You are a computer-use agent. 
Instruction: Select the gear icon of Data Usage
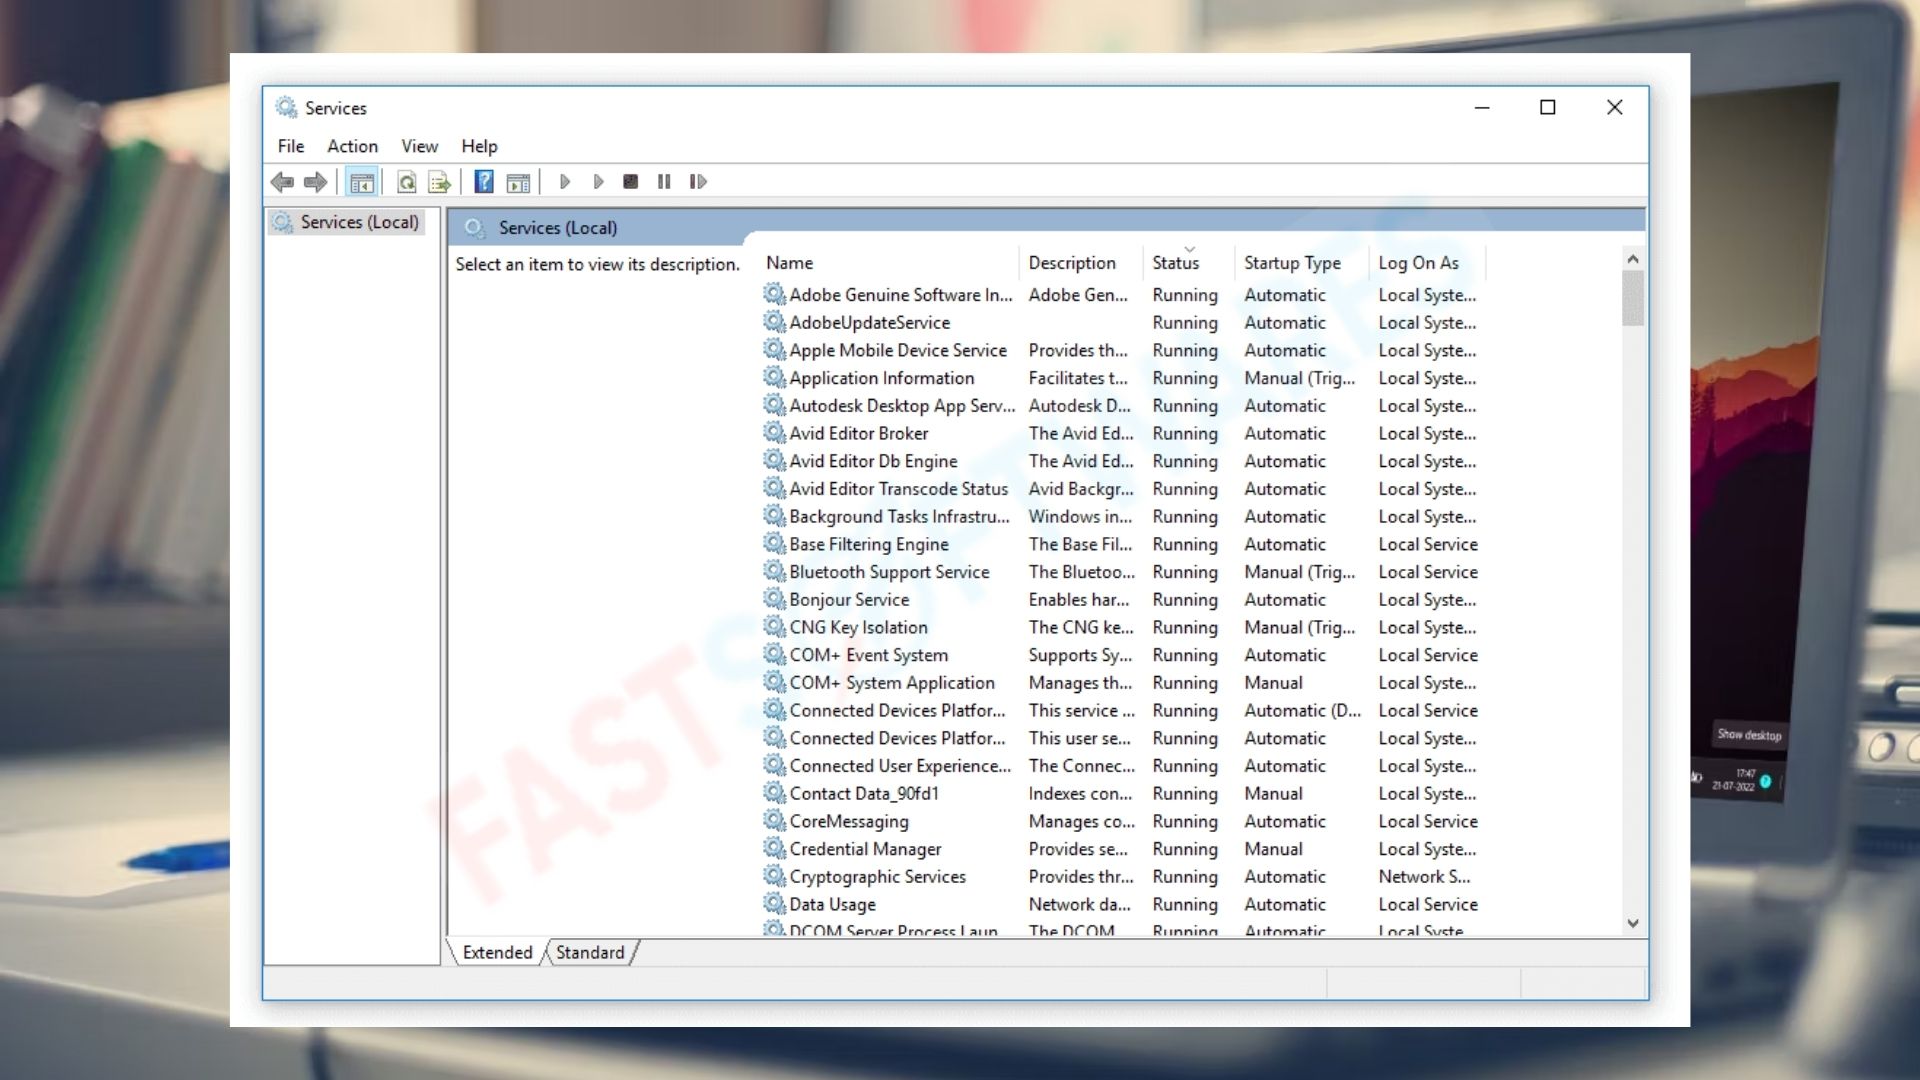(774, 904)
